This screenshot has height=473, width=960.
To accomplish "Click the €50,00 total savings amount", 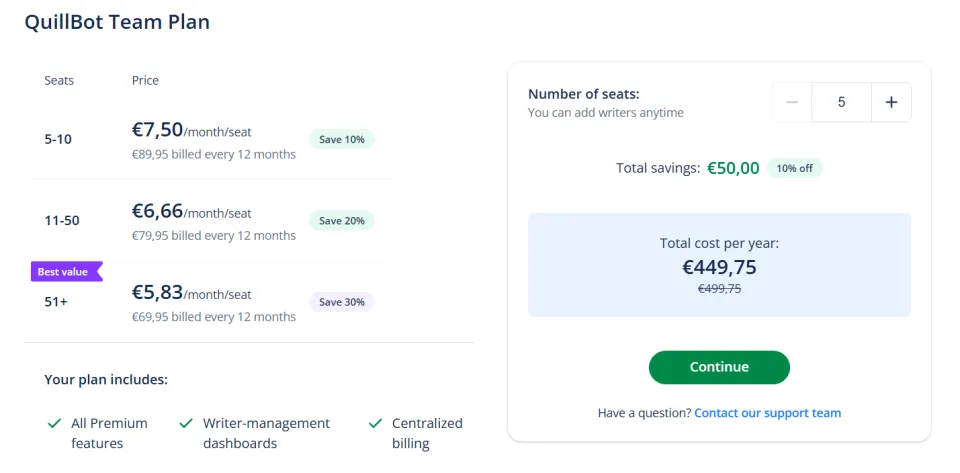I will pos(733,168).
